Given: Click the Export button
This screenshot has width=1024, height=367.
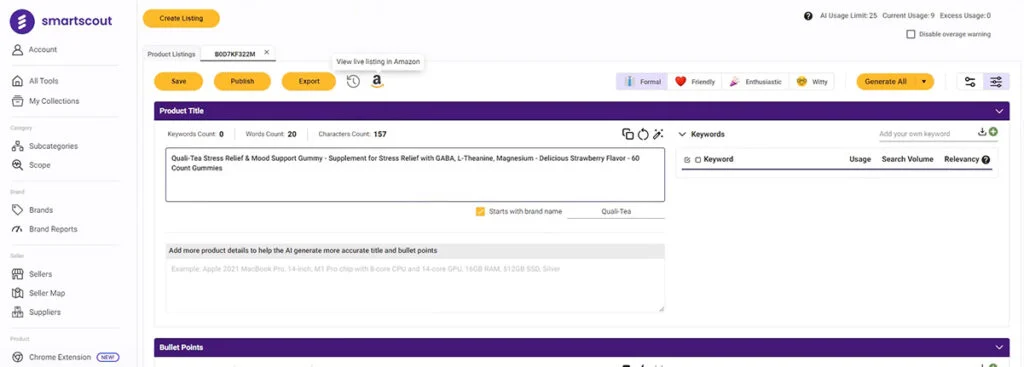Looking at the screenshot, I should point(309,82).
